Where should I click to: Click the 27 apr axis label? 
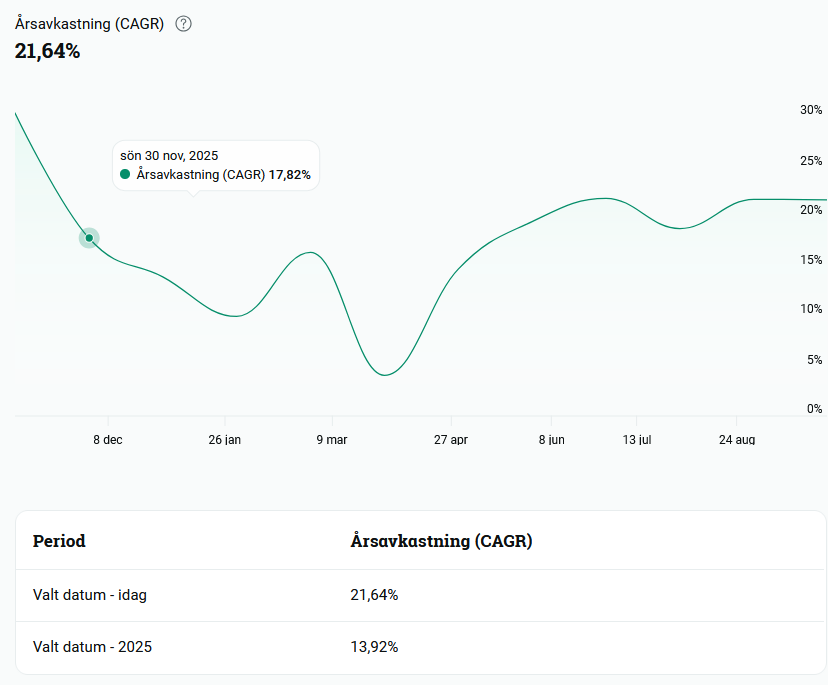[451, 439]
